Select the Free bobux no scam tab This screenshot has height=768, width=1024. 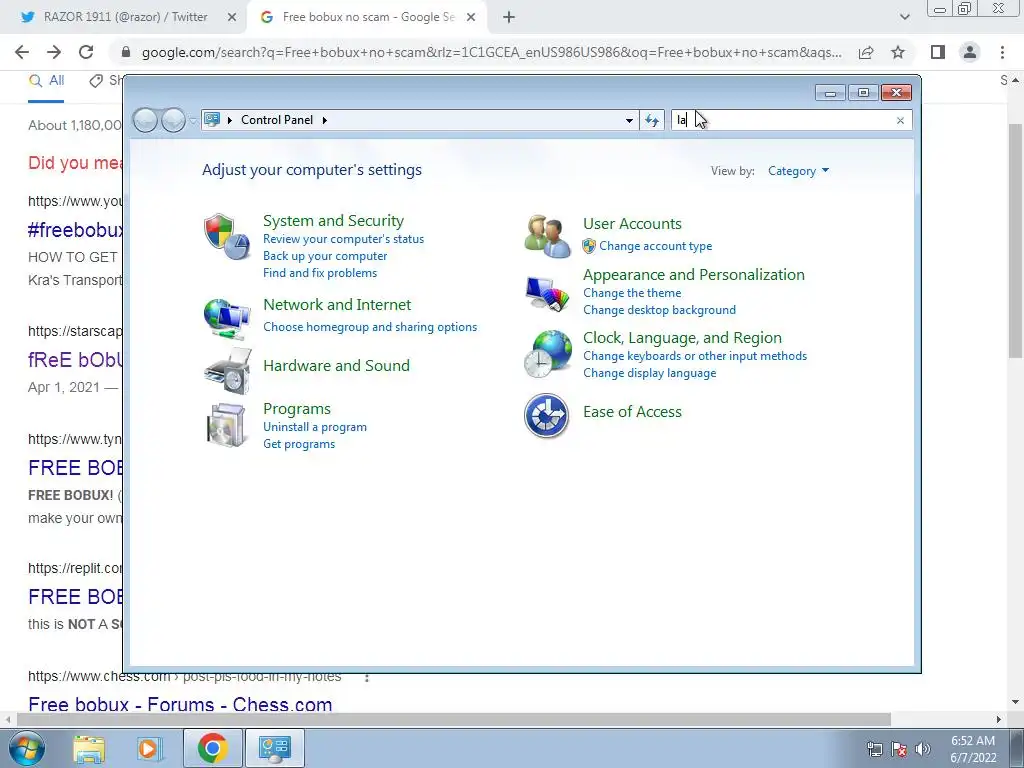368,17
